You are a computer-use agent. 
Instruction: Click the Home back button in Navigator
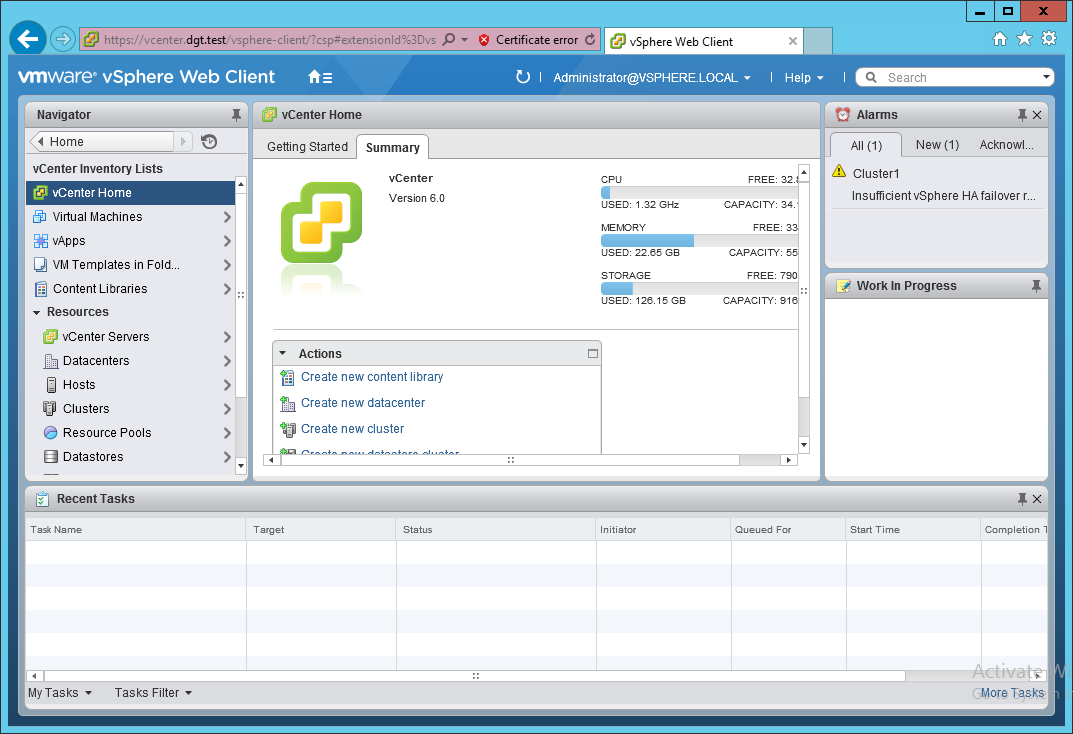click(102, 142)
